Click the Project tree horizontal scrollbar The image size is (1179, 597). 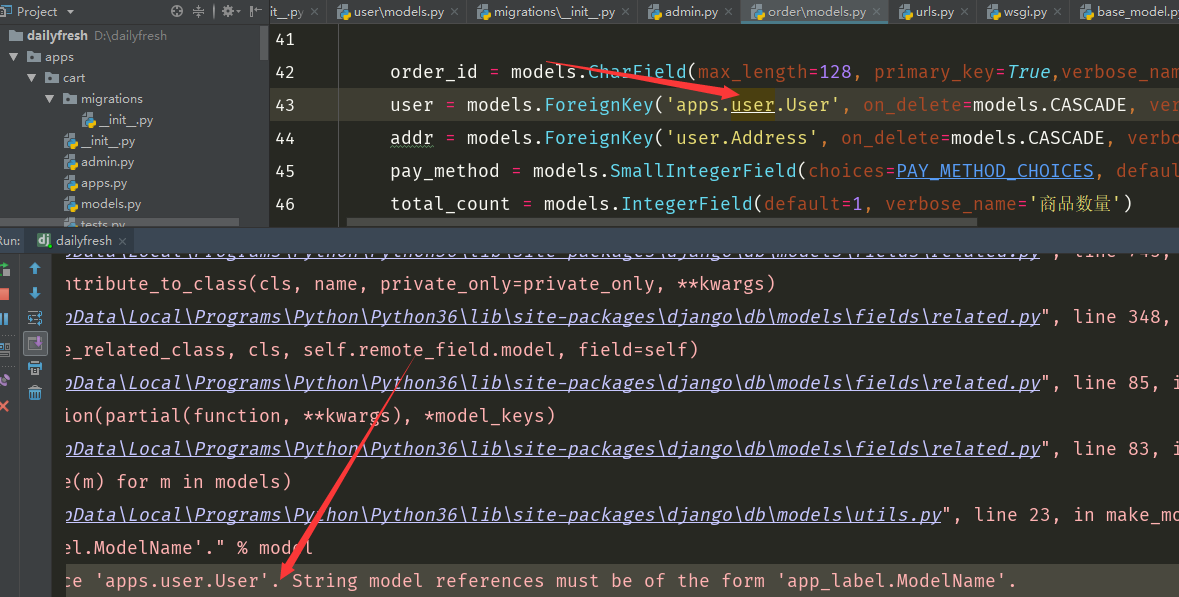(x=120, y=223)
